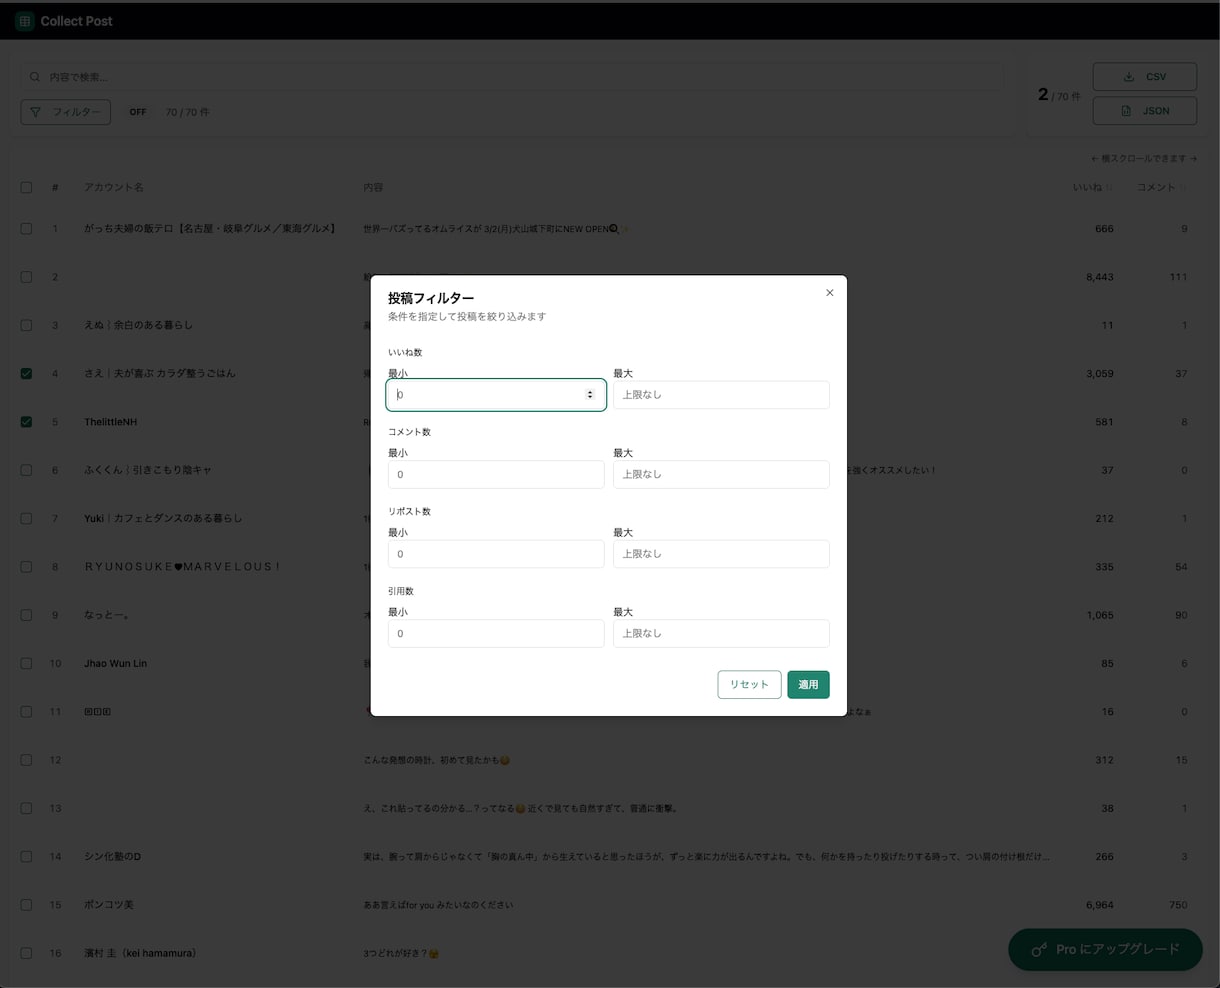Click the stepper arrows in いいね数 最小
Viewport: 1220px width, 988px height.
(590, 395)
